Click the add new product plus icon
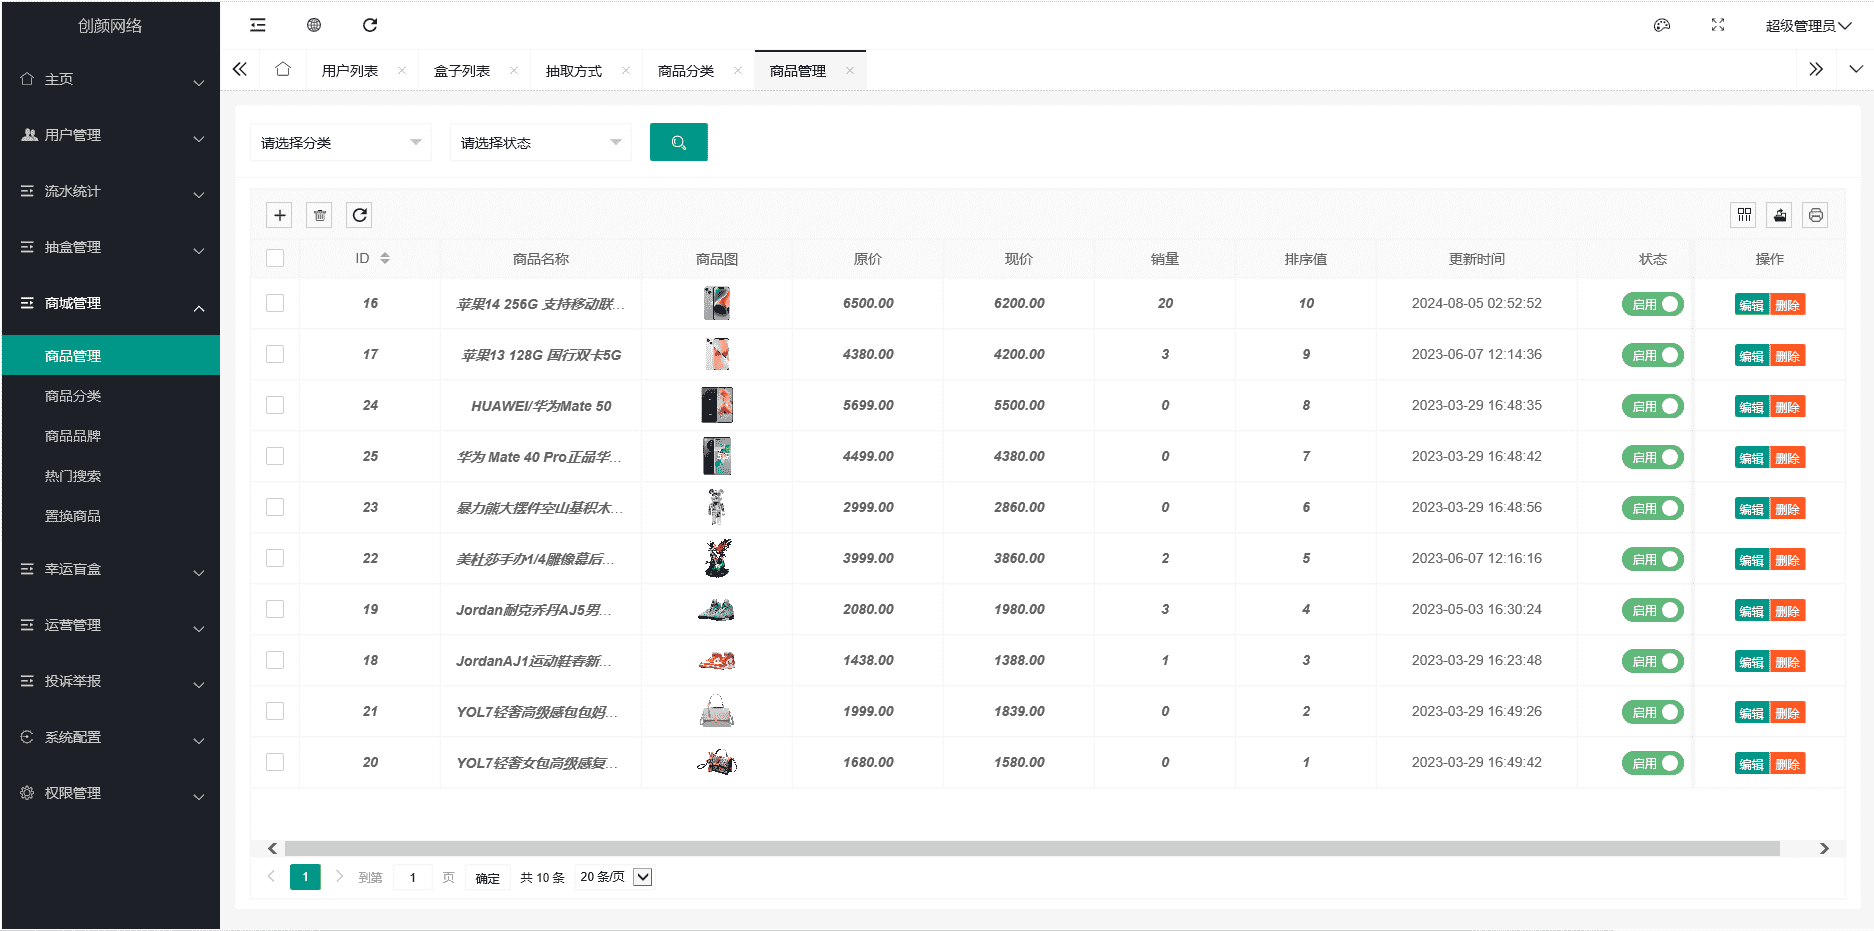 coord(280,215)
